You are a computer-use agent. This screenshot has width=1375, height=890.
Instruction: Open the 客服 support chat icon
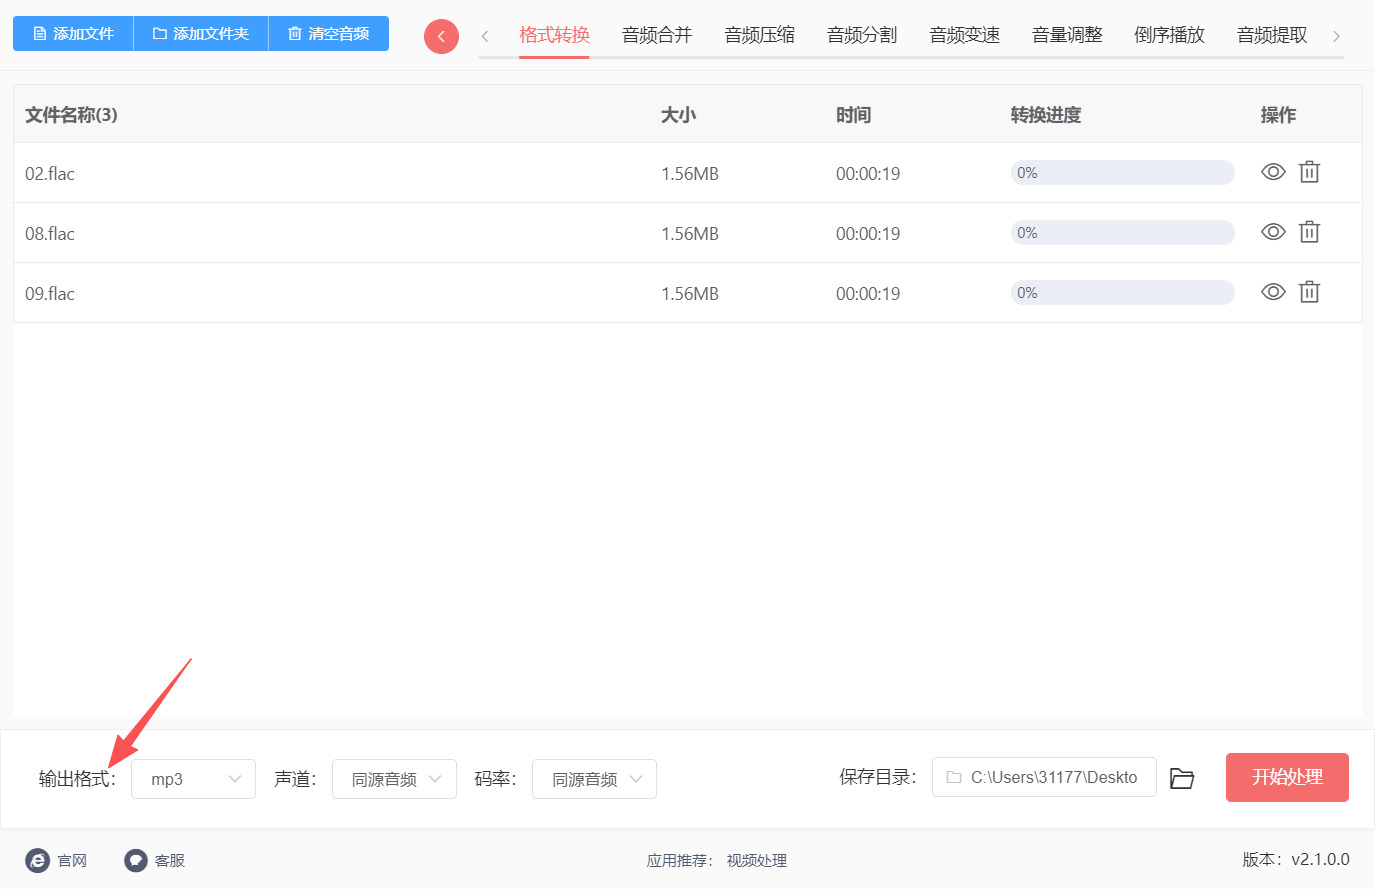tap(136, 860)
